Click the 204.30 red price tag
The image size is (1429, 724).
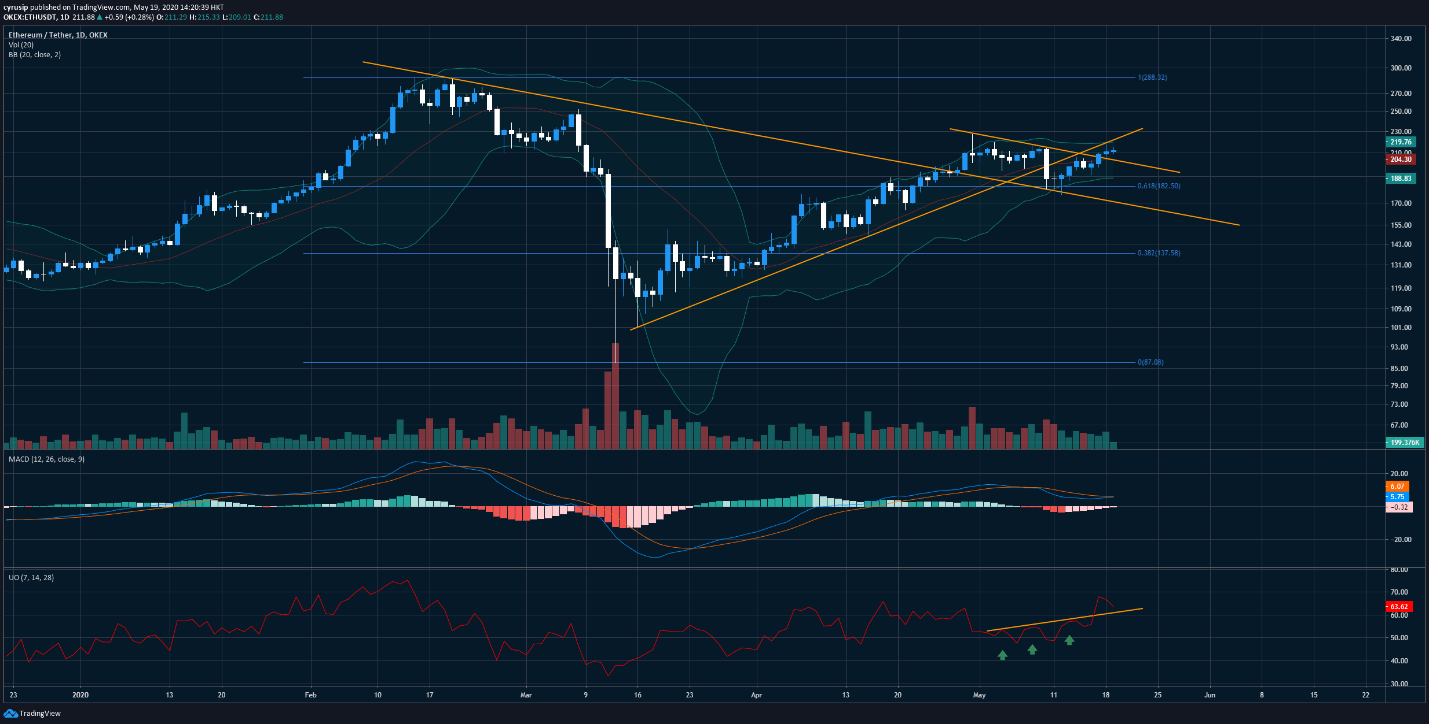click(x=1400, y=159)
